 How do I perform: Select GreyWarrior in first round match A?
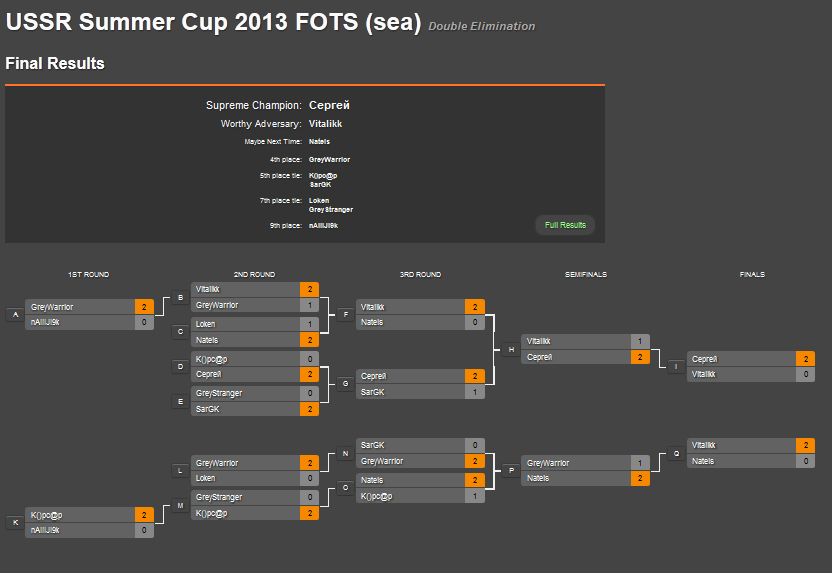pyautogui.click(x=52, y=307)
